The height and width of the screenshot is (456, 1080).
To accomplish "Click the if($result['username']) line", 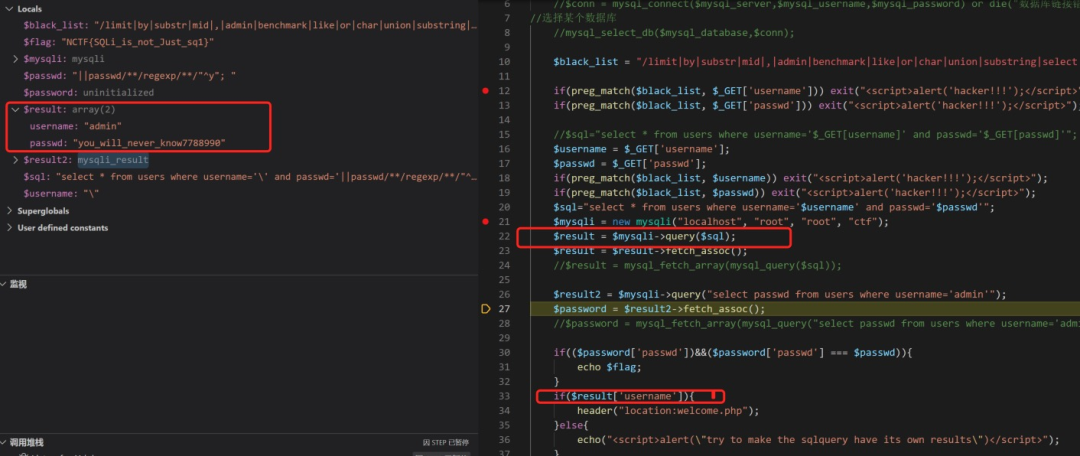I will click(625, 396).
